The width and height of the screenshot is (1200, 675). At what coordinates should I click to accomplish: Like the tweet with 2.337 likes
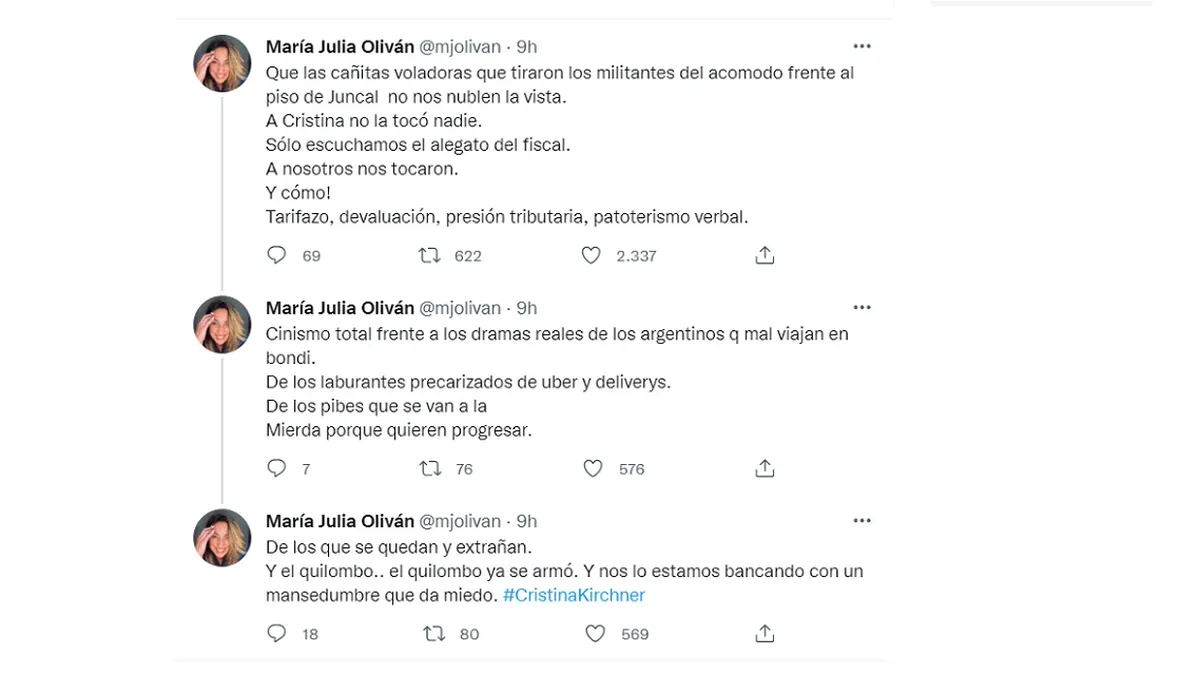pyautogui.click(x=591, y=255)
